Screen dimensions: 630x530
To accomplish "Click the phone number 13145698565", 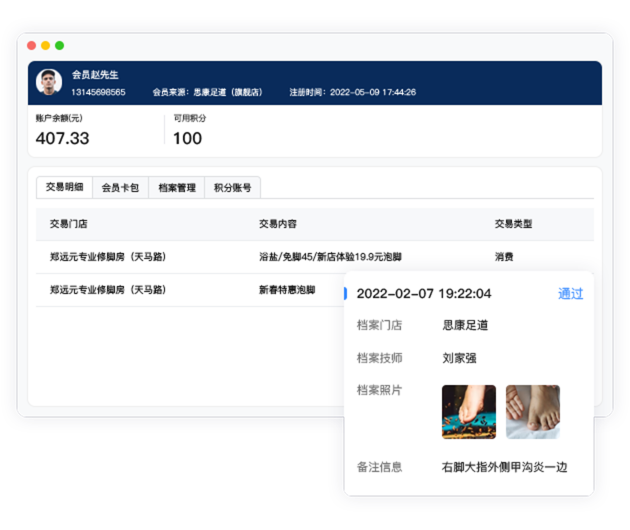I will [x=98, y=92].
